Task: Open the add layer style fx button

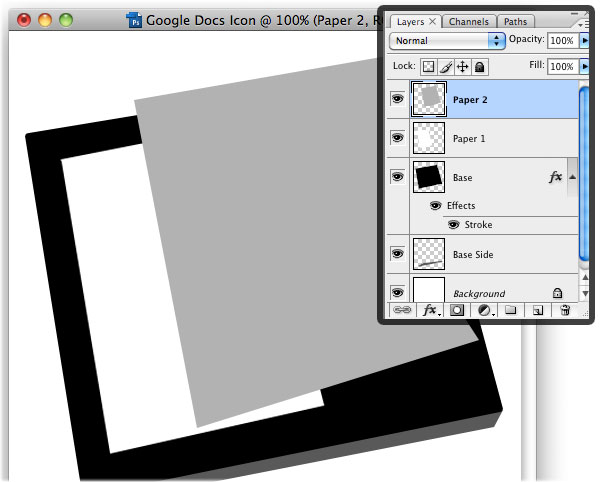Action: (x=430, y=310)
